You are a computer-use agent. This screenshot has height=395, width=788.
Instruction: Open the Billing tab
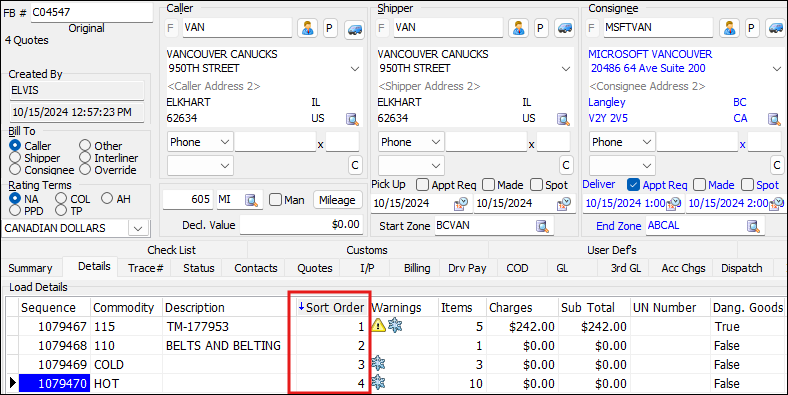click(417, 268)
